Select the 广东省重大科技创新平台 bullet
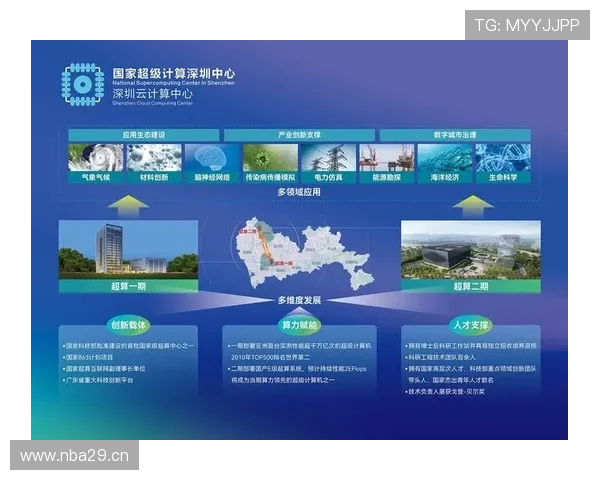The height and width of the screenshot is (480, 600). [98, 380]
